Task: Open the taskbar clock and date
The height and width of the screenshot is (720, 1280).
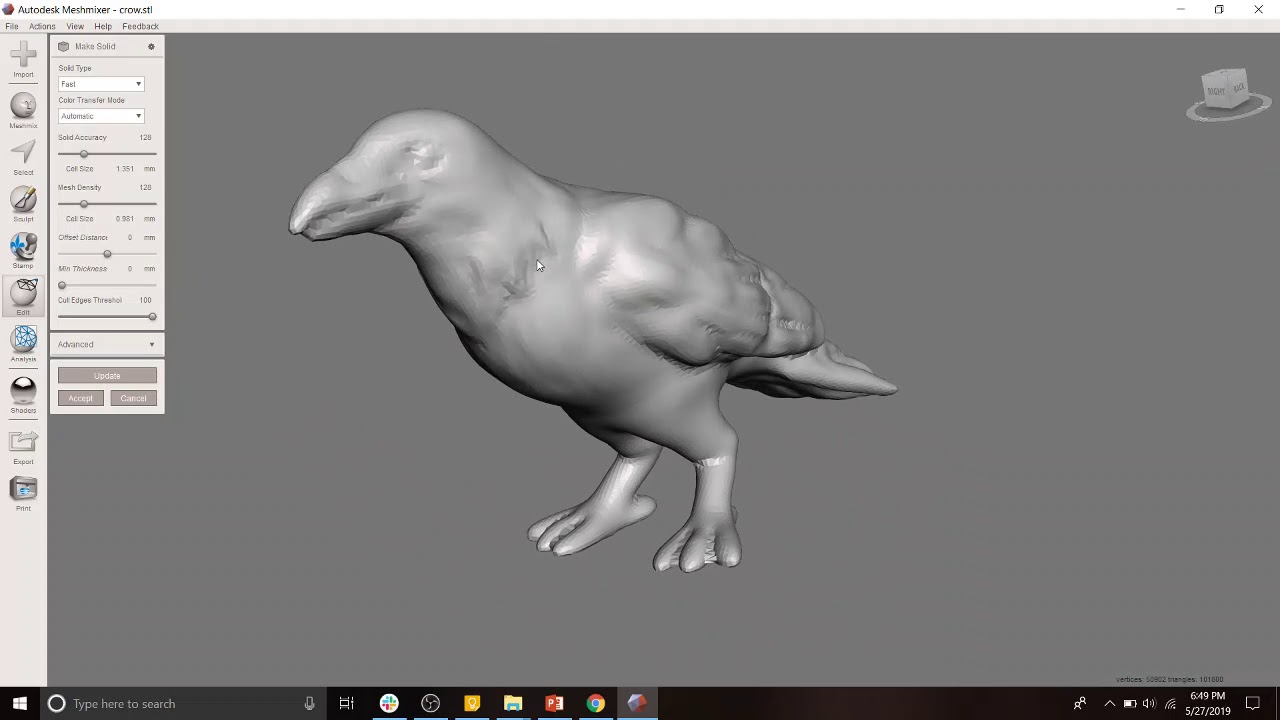Action: (x=1207, y=704)
